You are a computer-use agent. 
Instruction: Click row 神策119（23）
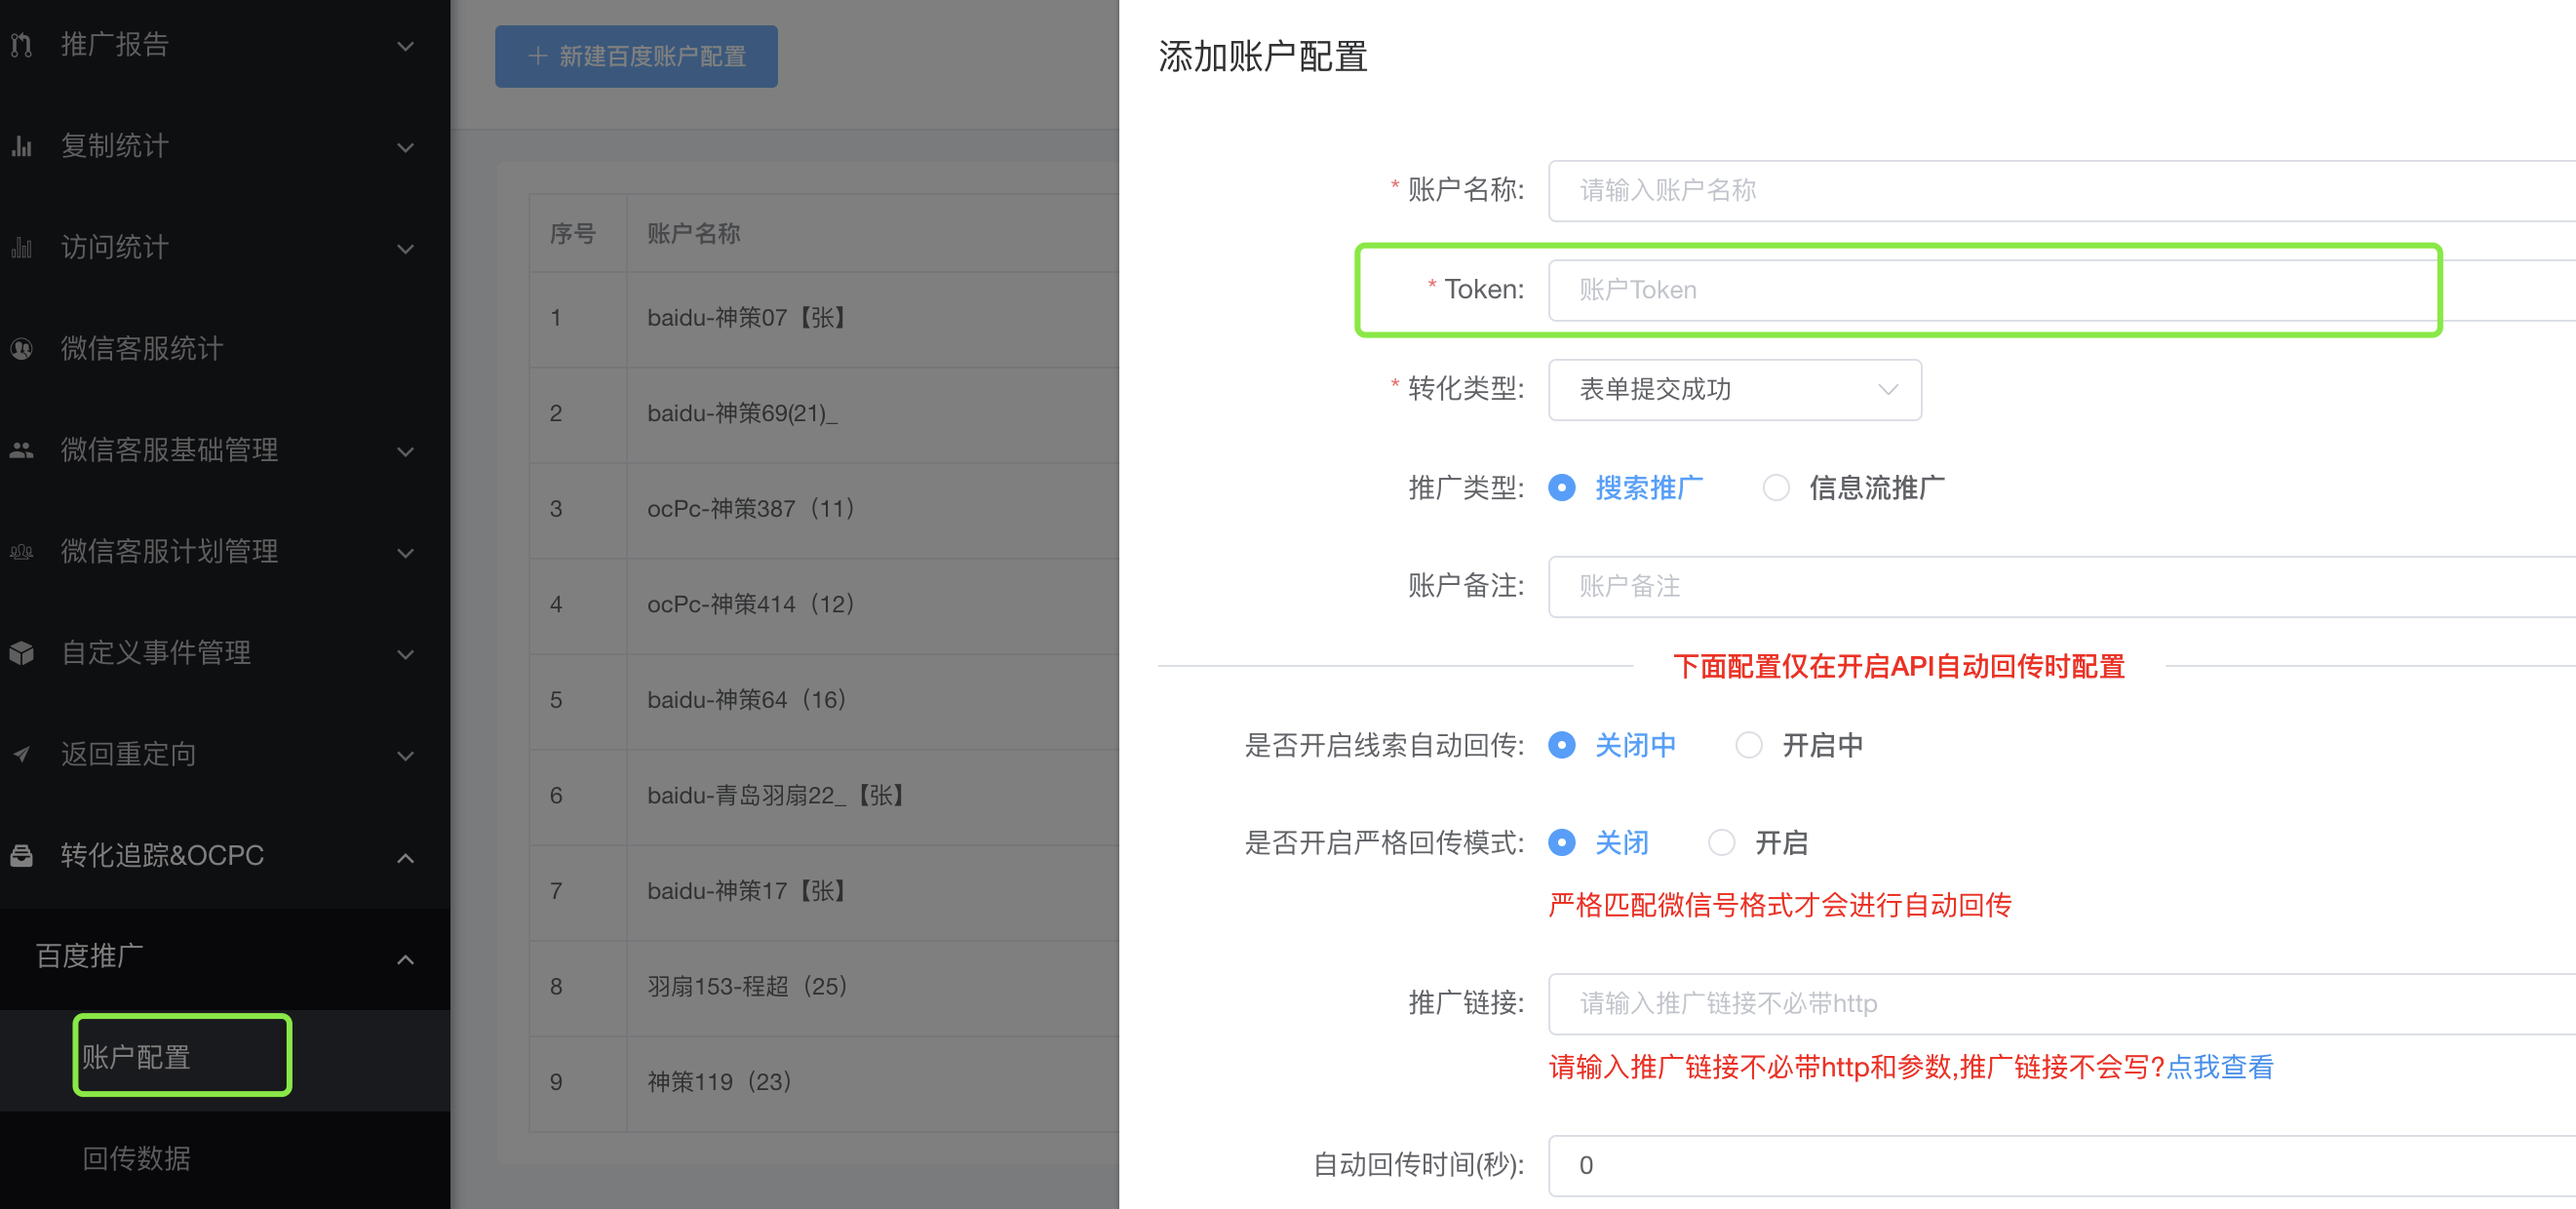pos(823,1082)
